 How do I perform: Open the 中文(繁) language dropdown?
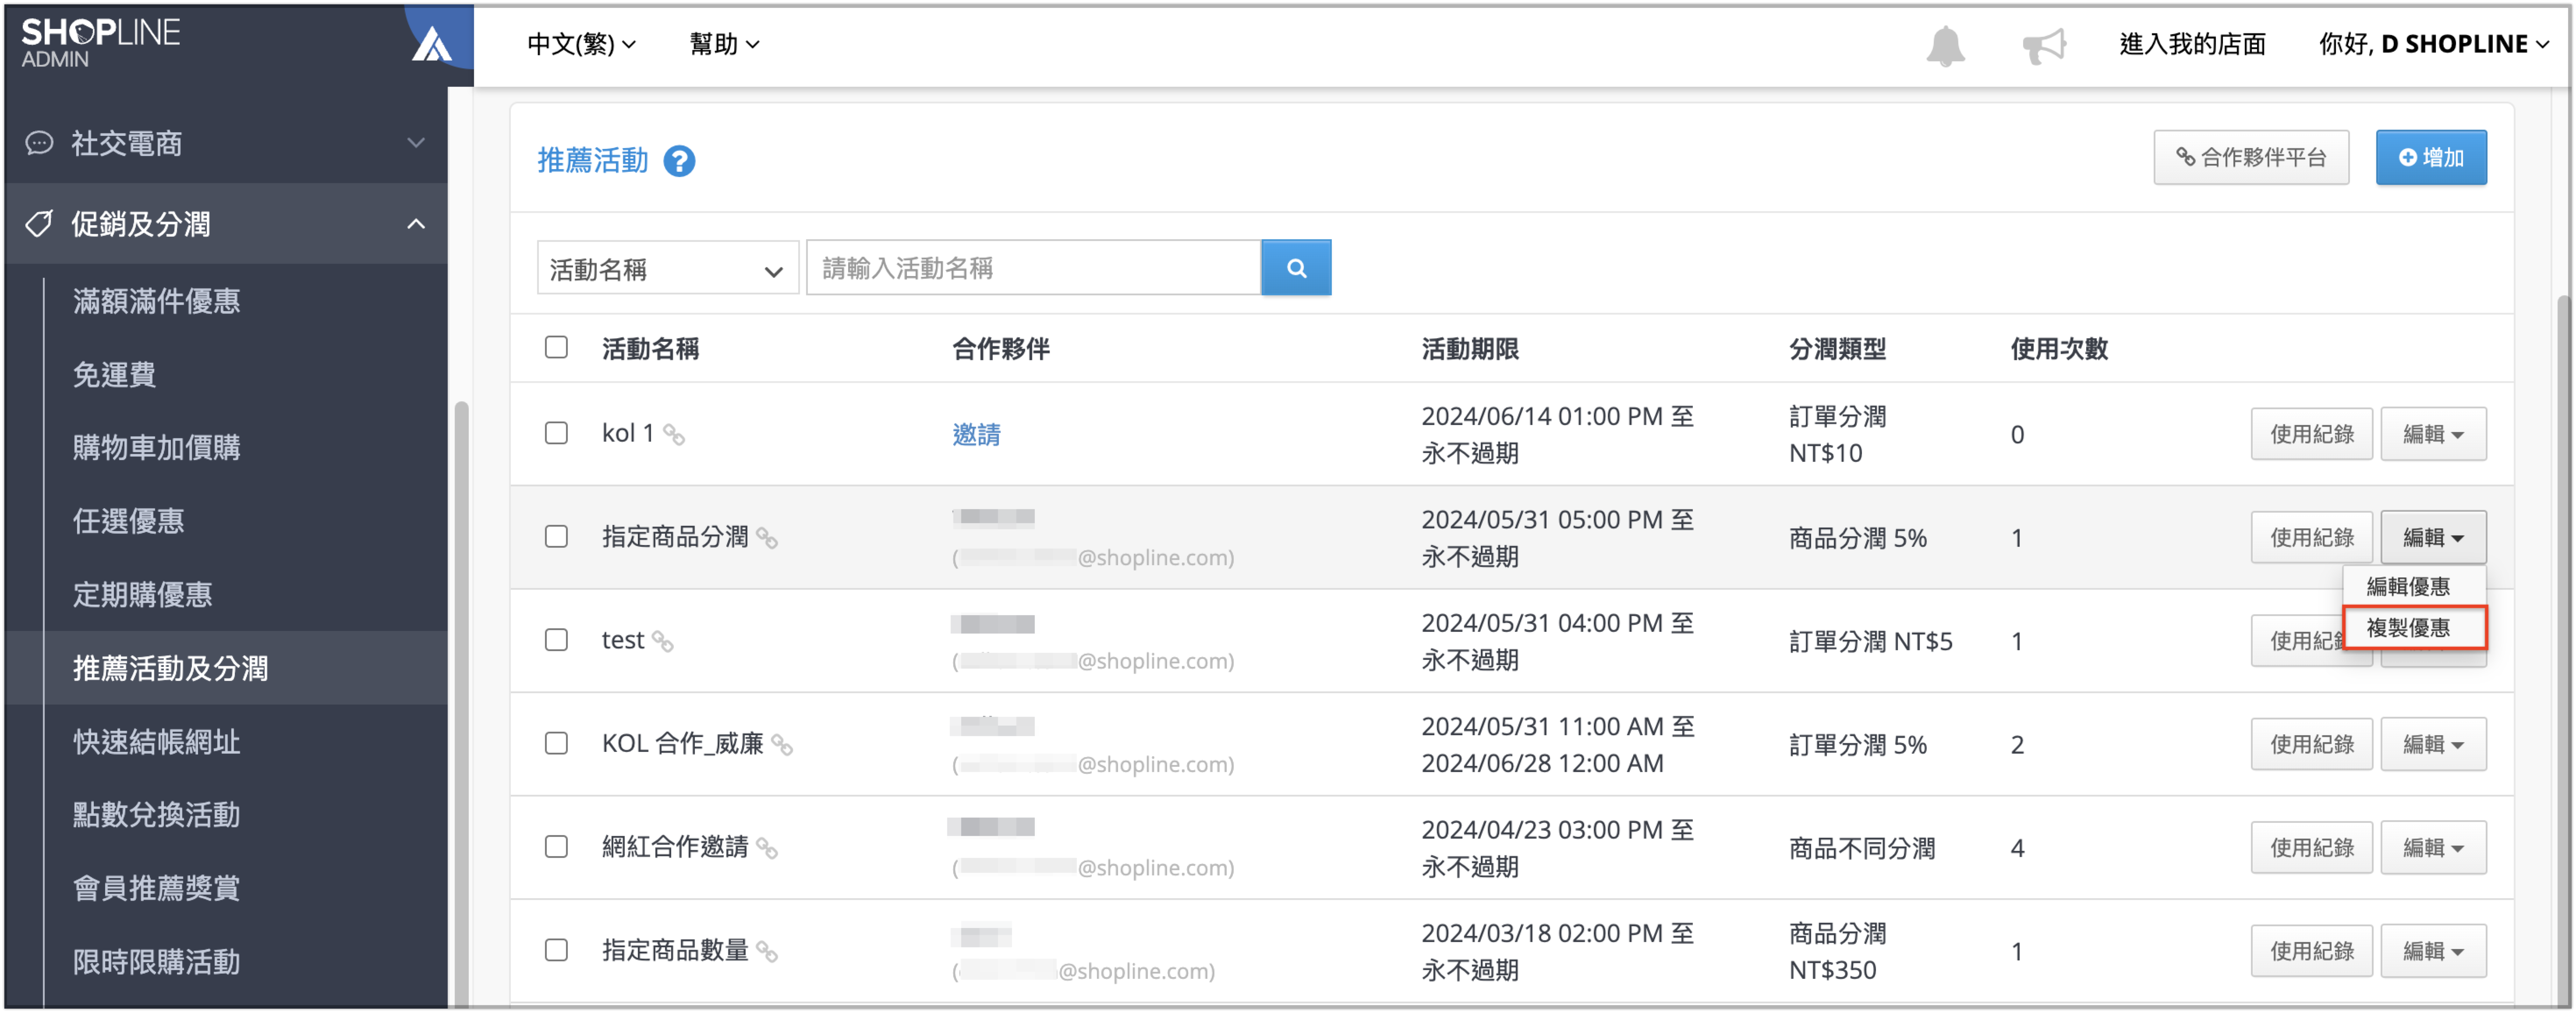pos(581,44)
